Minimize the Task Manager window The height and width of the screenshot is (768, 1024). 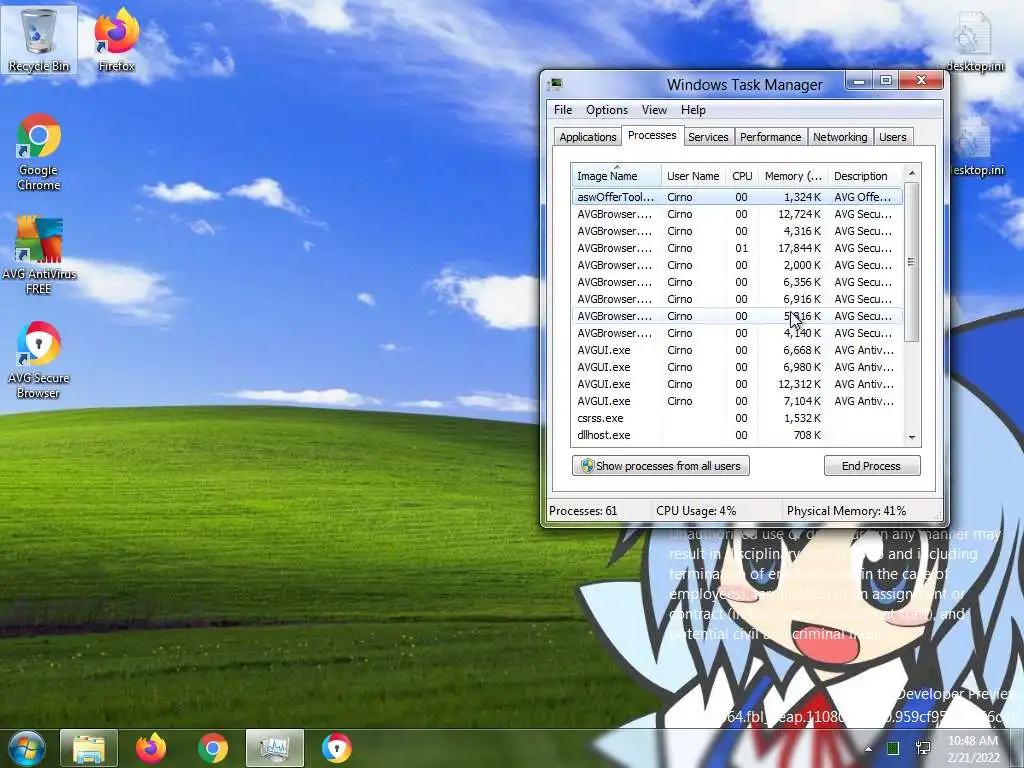[859, 81]
